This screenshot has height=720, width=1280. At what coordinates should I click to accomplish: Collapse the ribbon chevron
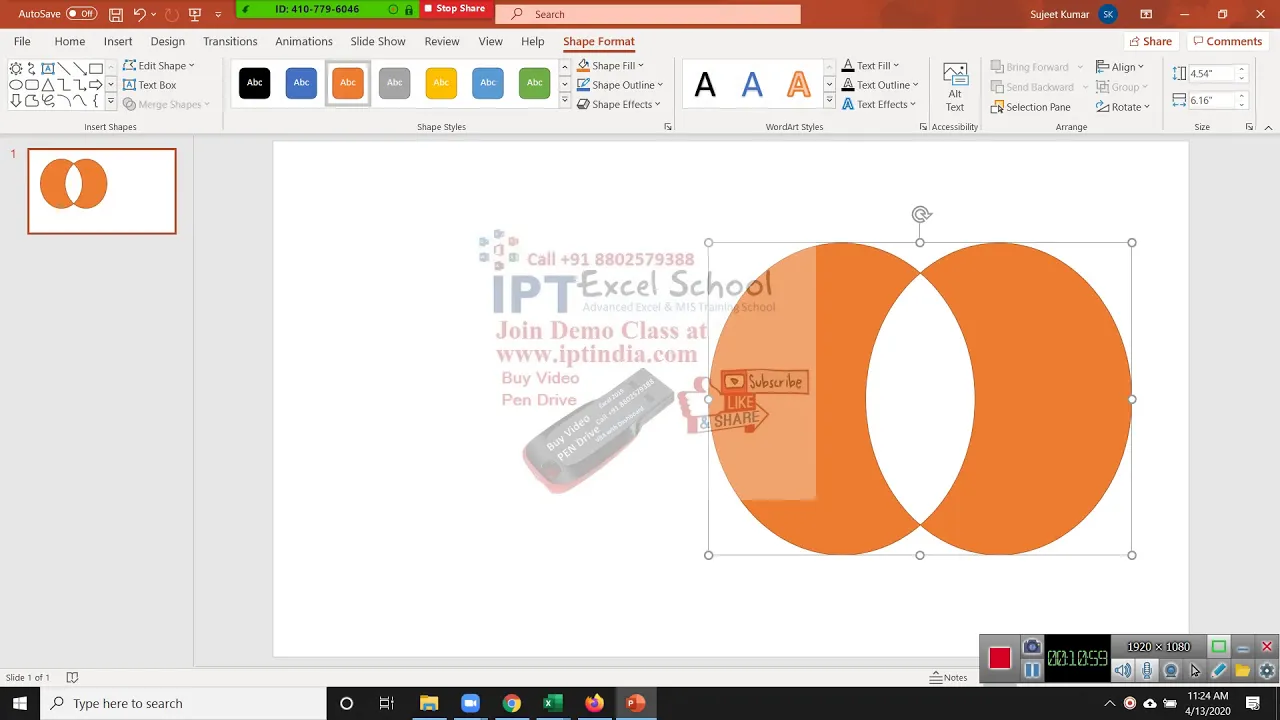pyautogui.click(x=1268, y=128)
